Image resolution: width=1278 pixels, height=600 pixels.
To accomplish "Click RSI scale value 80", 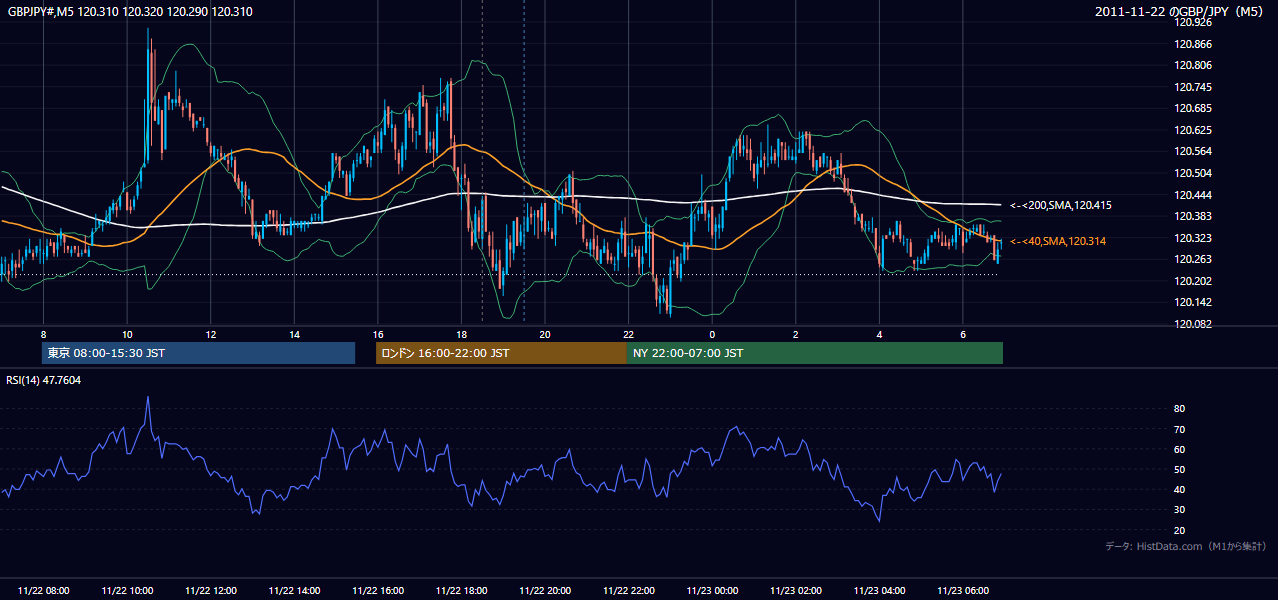I will click(x=1180, y=409).
